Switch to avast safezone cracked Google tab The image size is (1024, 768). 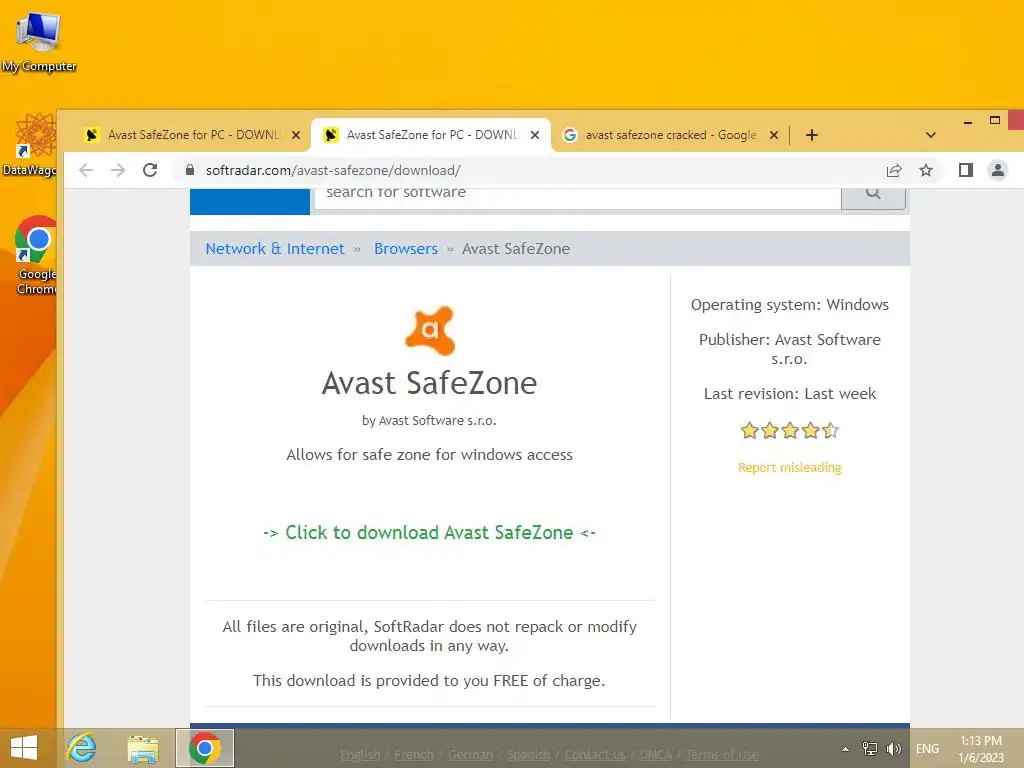[x=671, y=135]
